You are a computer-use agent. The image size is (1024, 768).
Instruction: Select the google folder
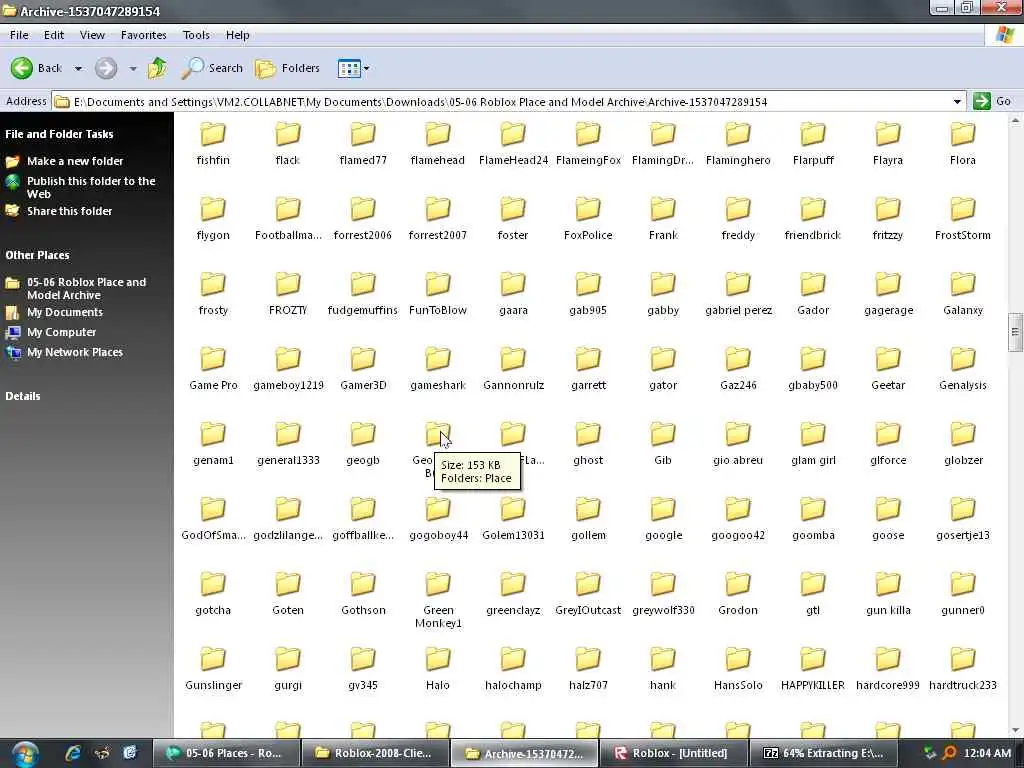click(663, 519)
